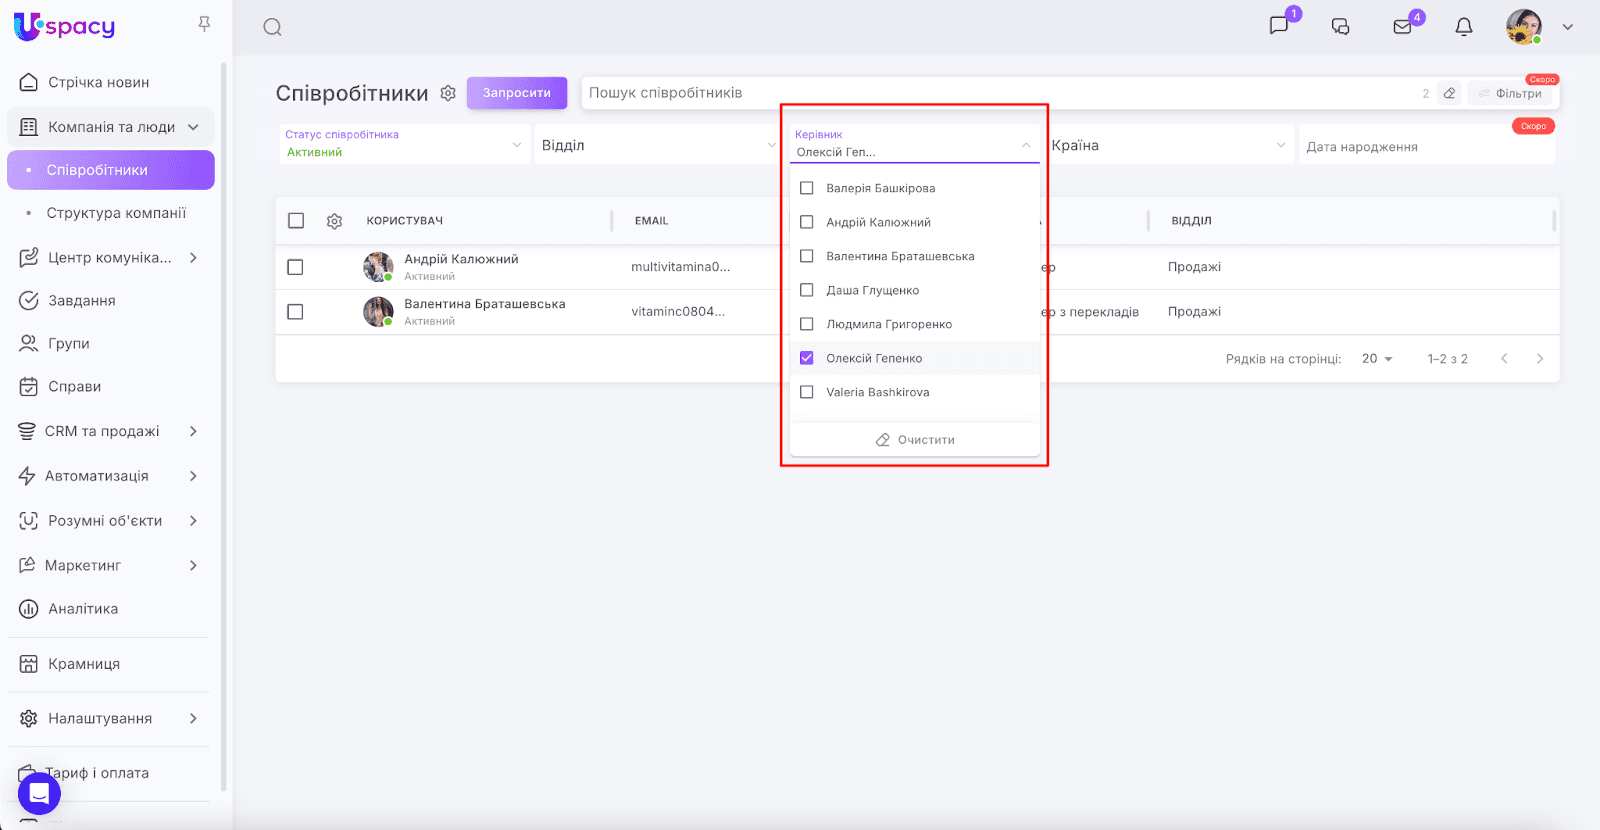Uncheck the Олексій Гепенко option
The image size is (1600, 830).
pos(807,358)
